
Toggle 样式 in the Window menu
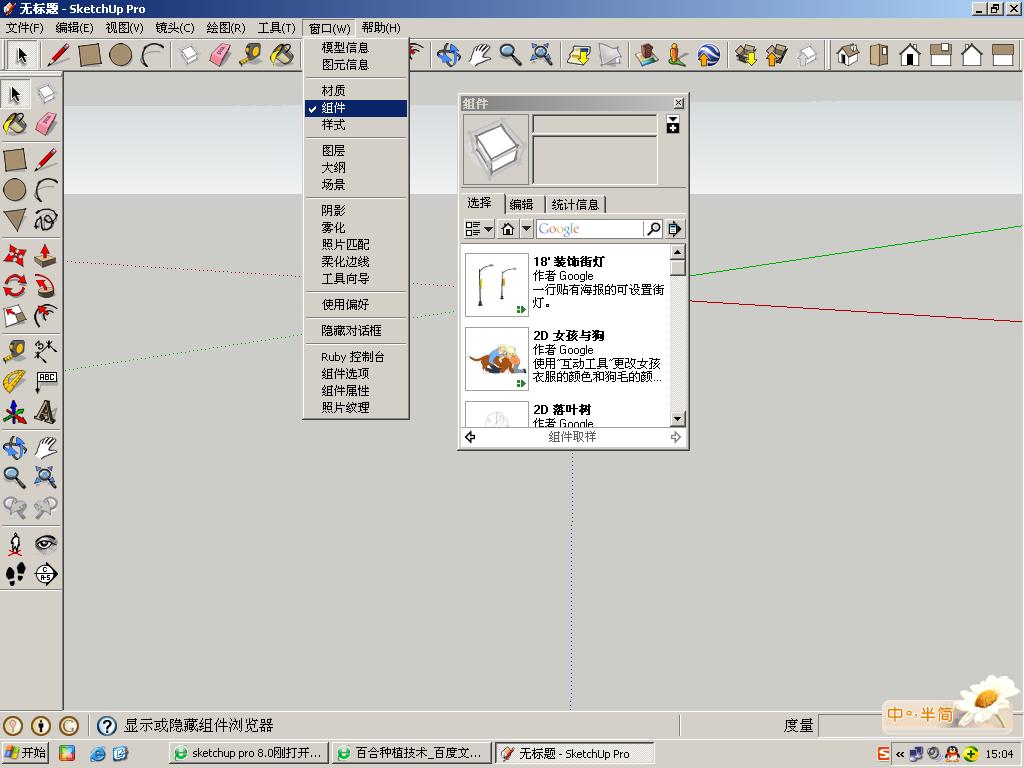(x=356, y=125)
